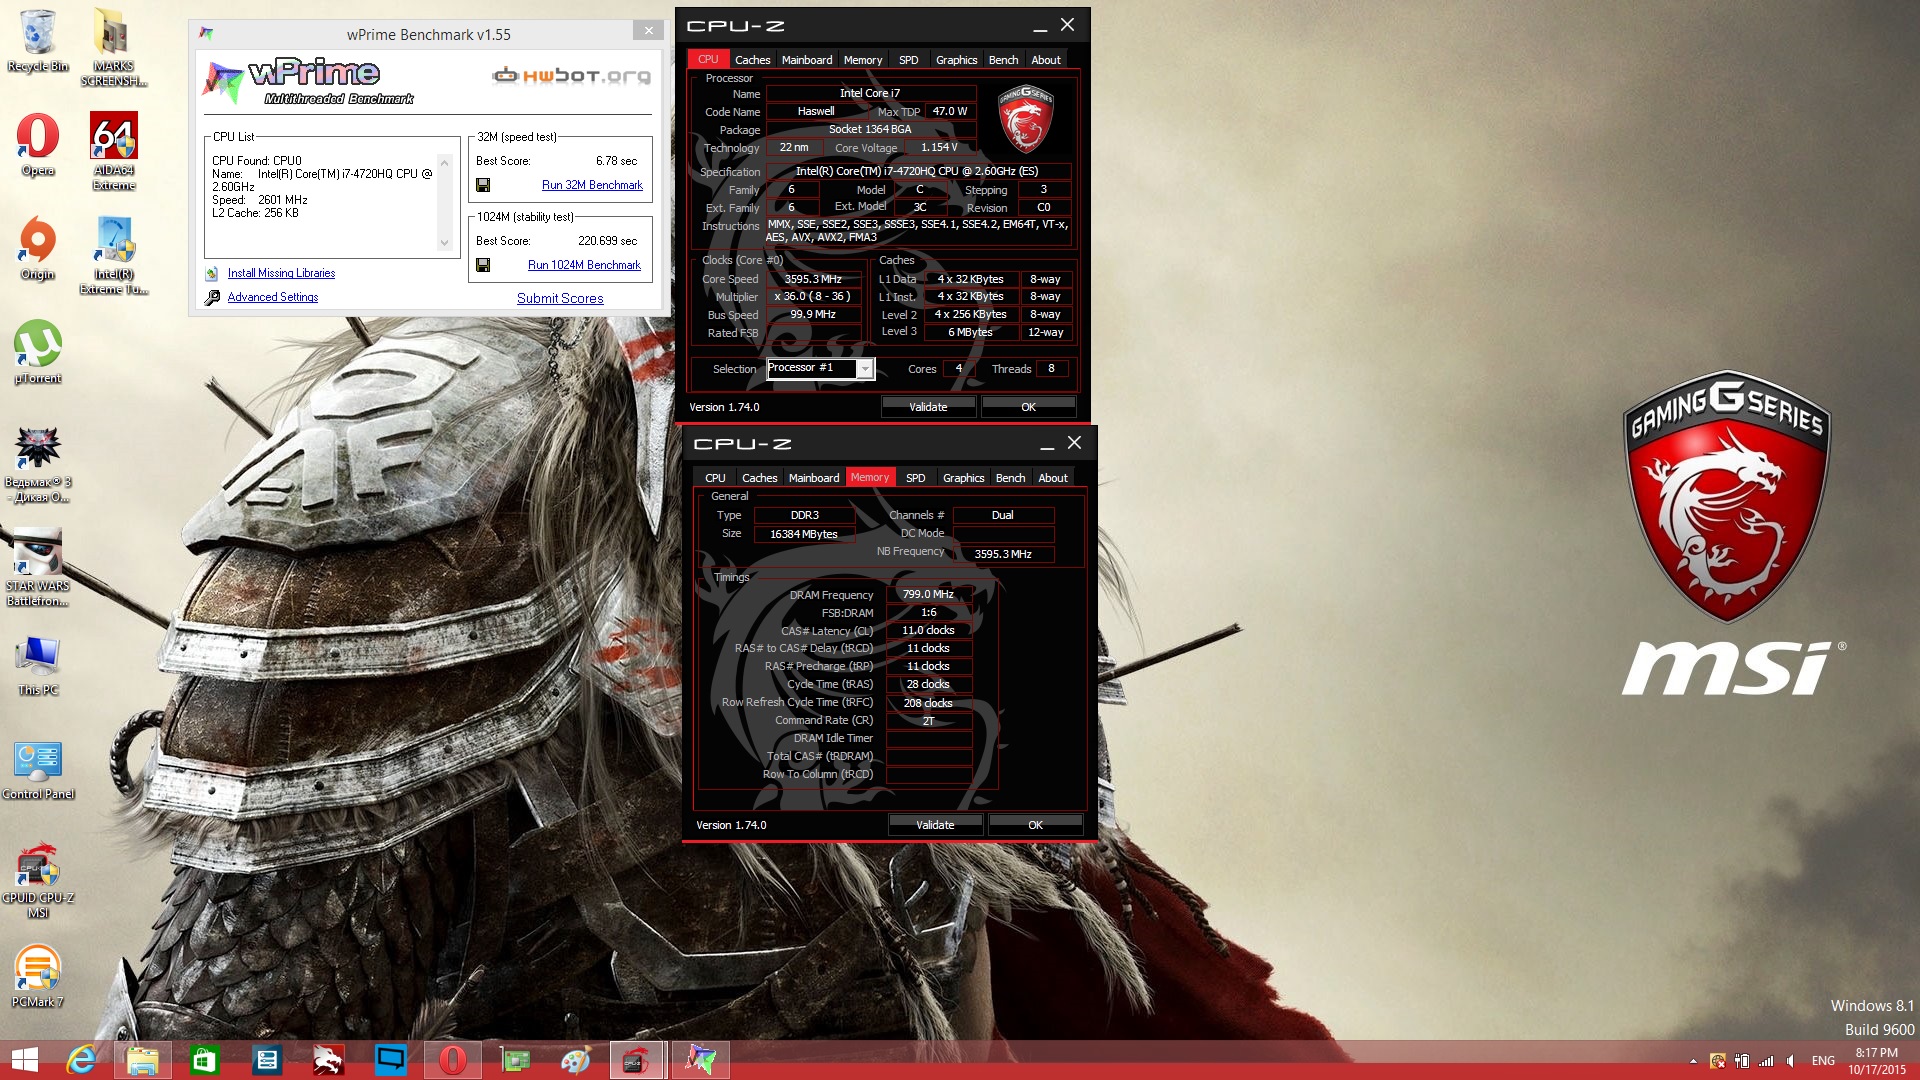1920x1080 pixels.
Task: Show hidden system tray icons
Action: [x=1693, y=1061]
